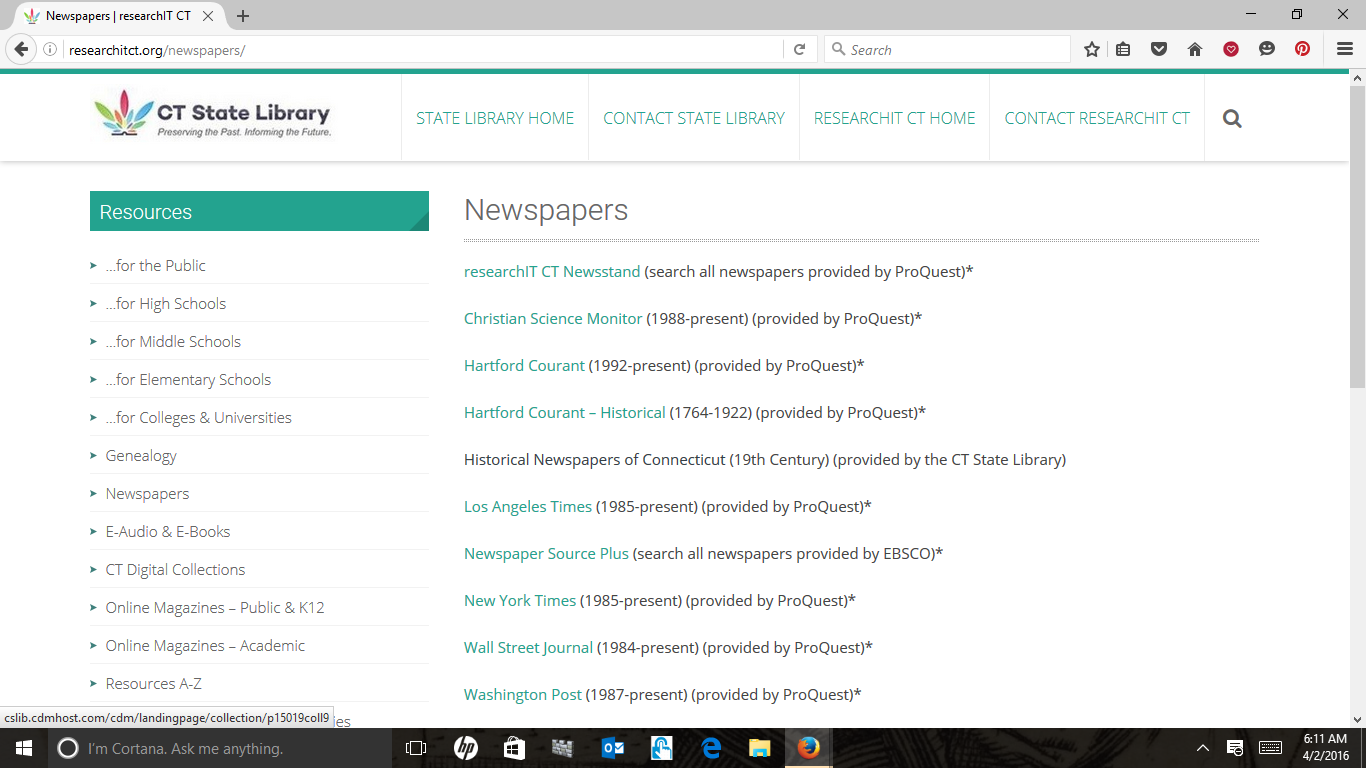Open Task View on the taskbar
Screen dimensions: 1366x768
coord(415,748)
